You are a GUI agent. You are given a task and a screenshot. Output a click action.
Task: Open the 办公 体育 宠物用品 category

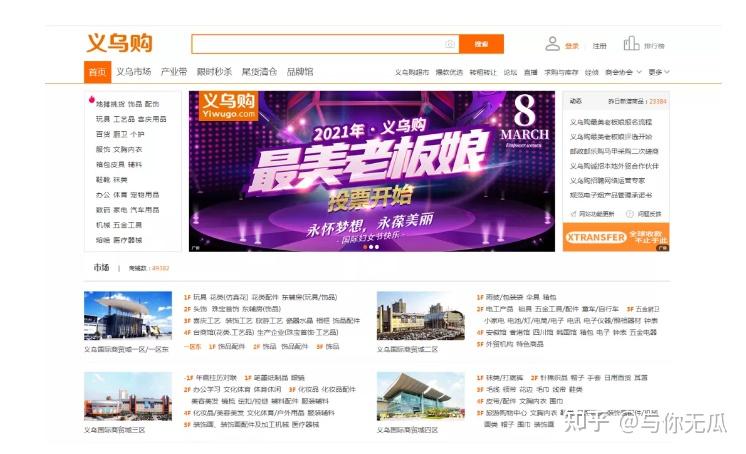127,195
